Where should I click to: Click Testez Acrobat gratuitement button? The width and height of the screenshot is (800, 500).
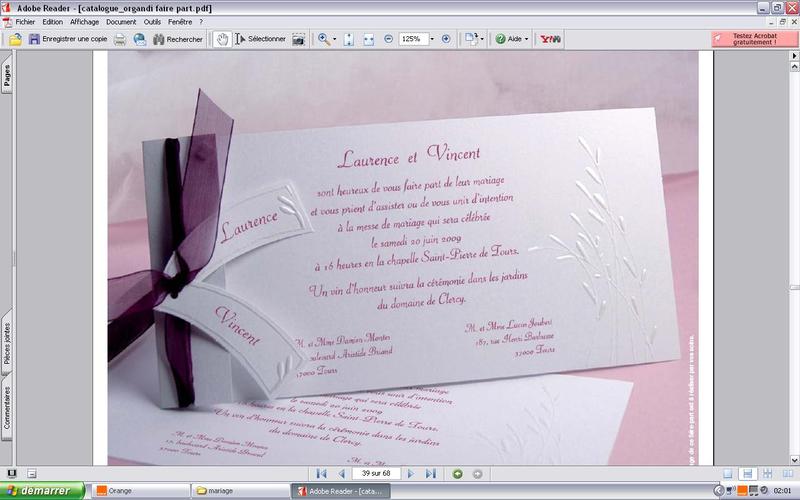(754, 39)
